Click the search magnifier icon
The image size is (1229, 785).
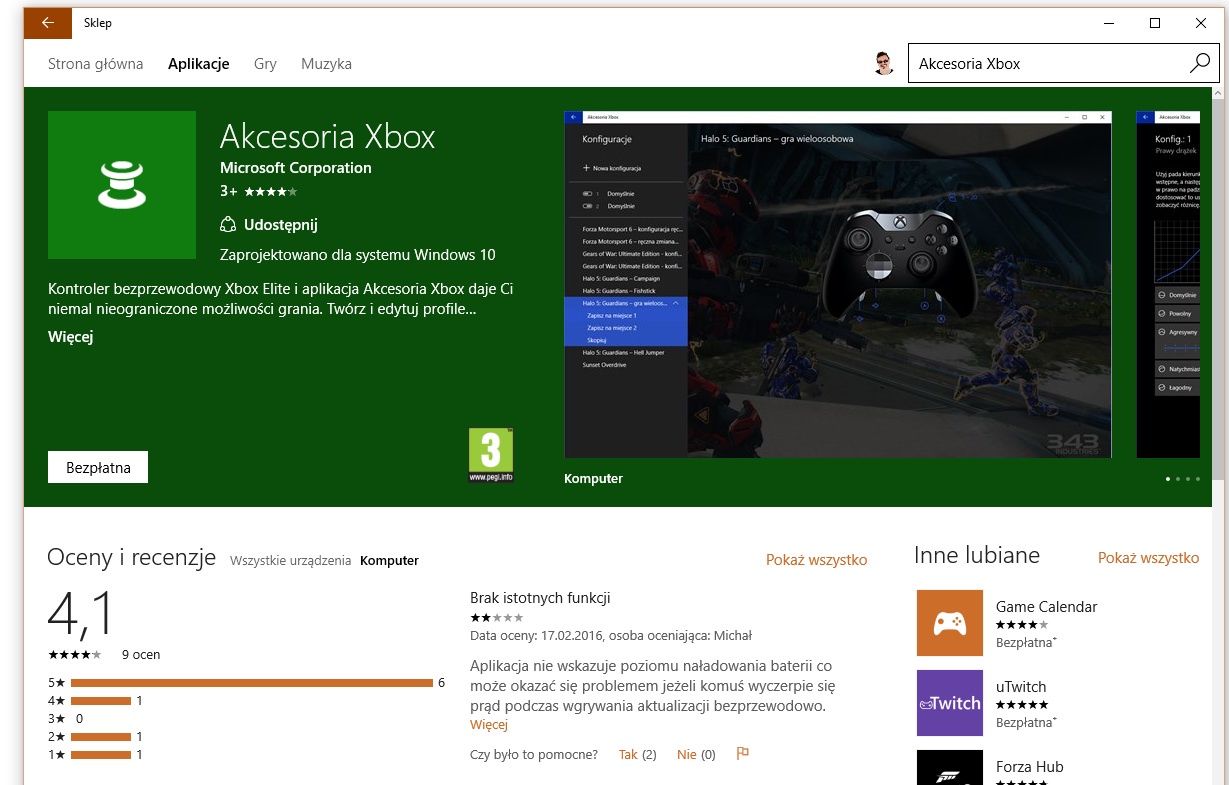point(1200,63)
